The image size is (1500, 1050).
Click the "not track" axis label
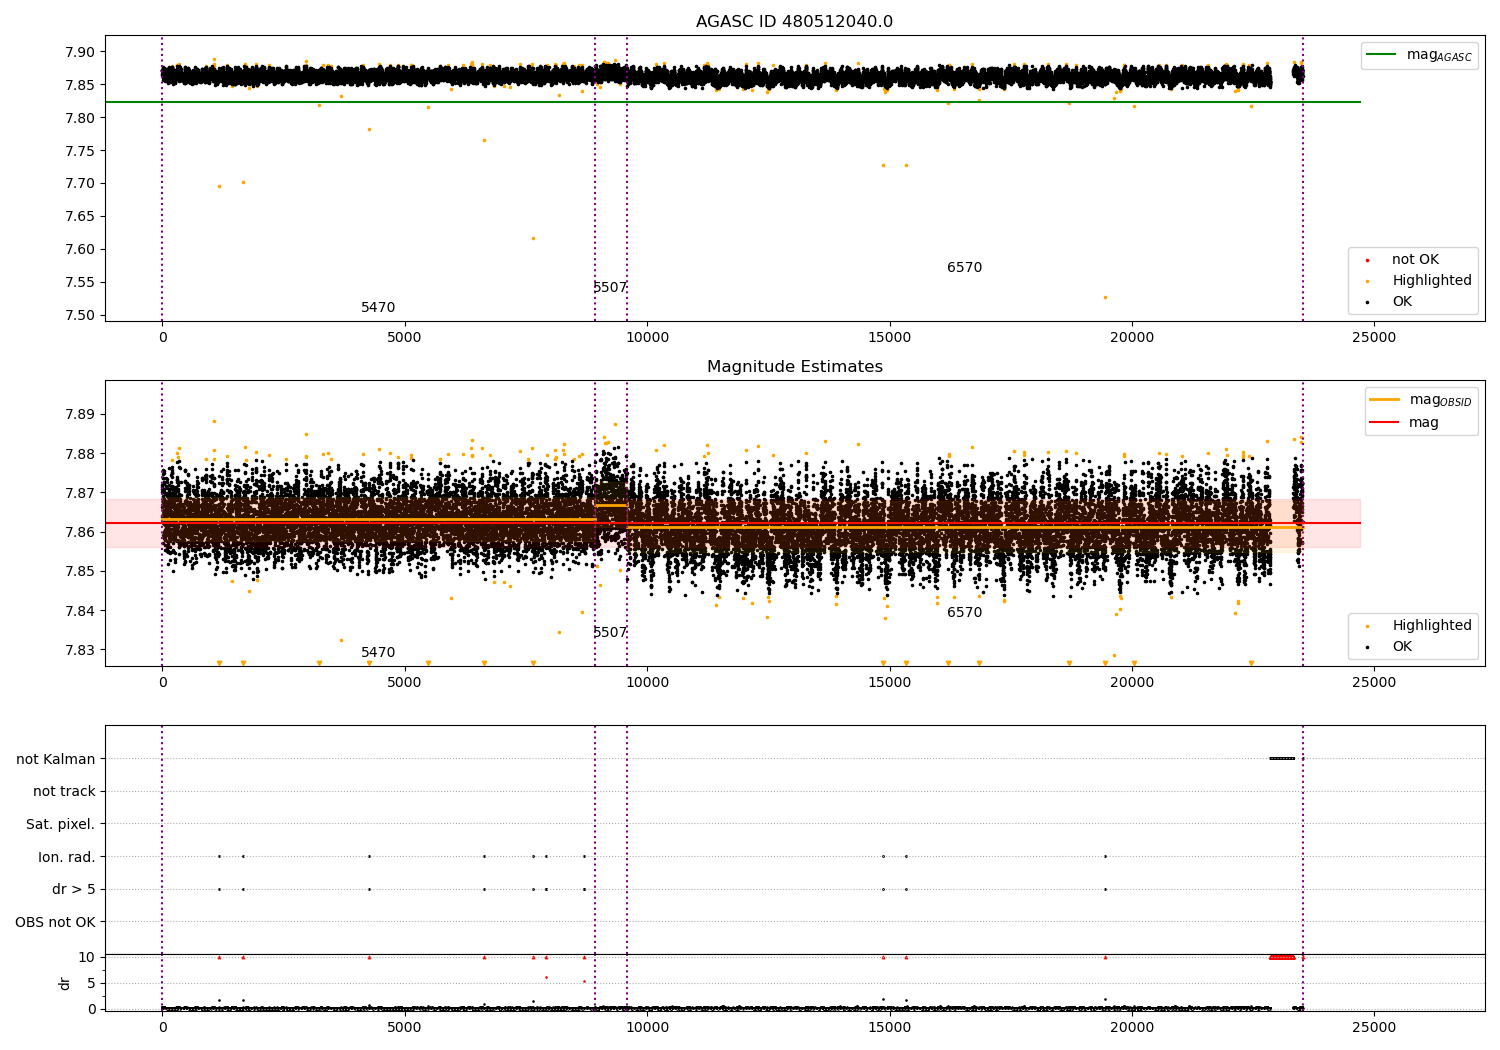64,792
